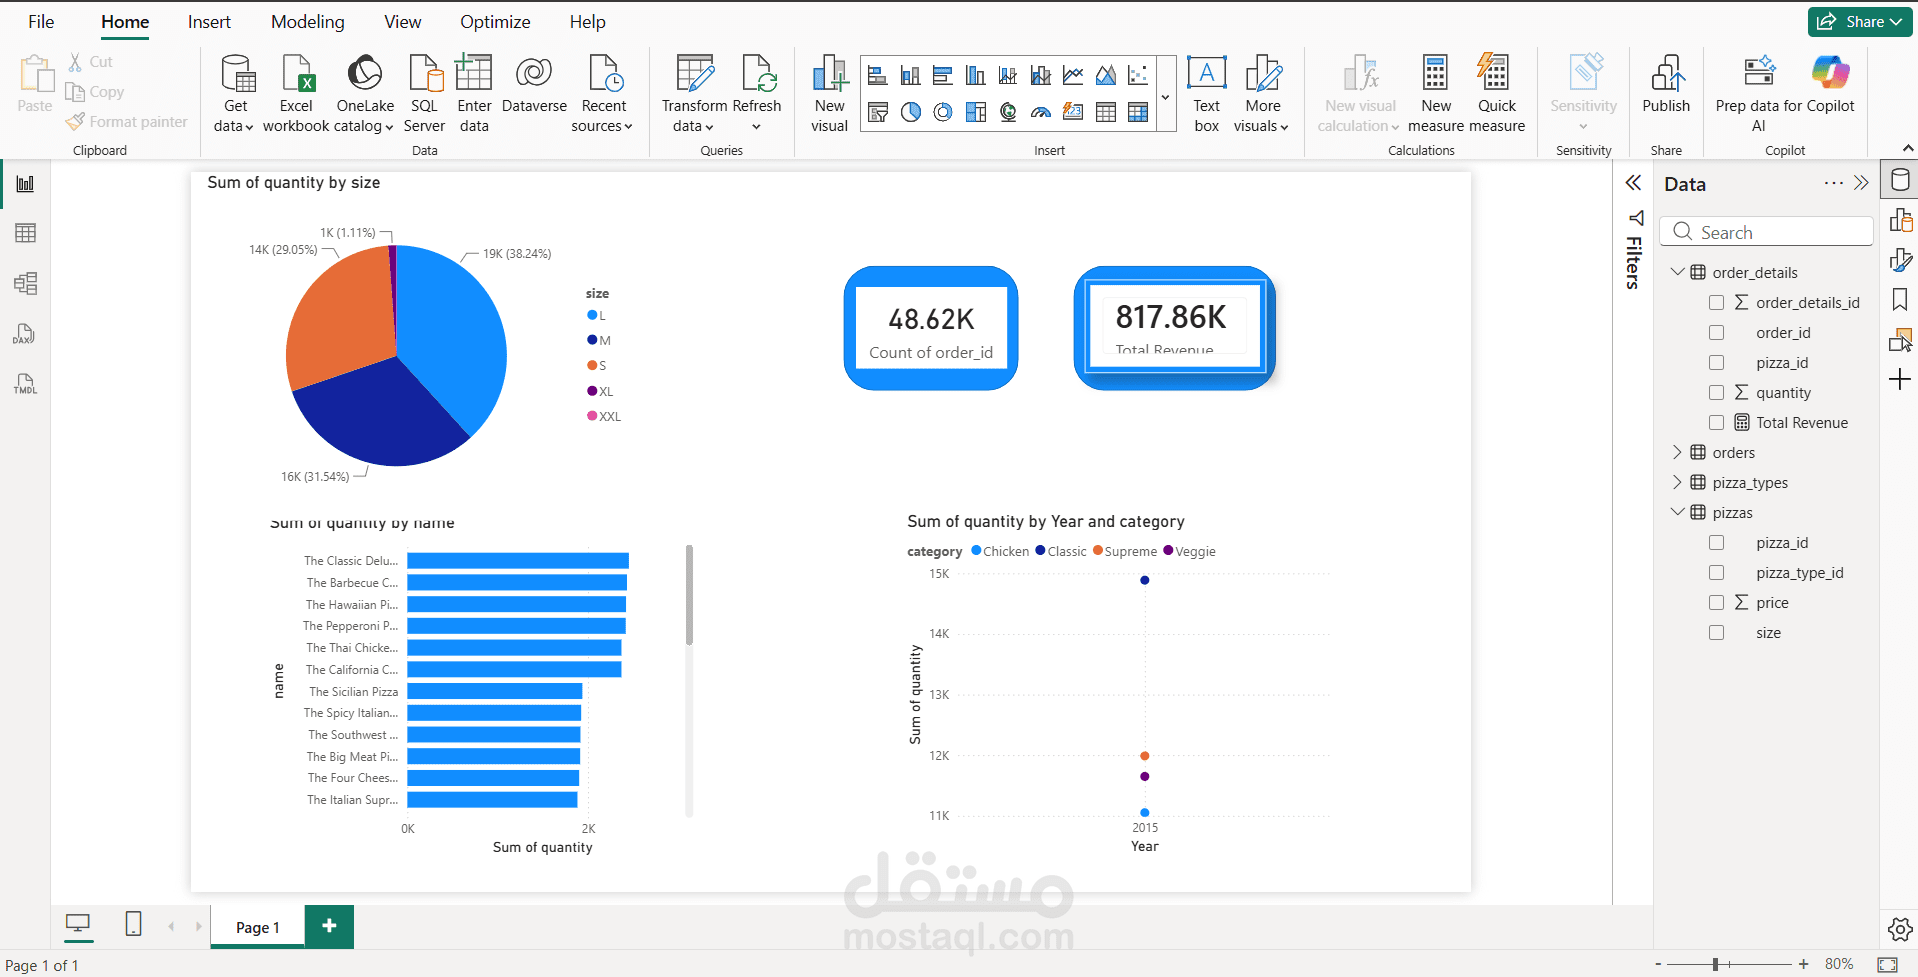Image resolution: width=1918 pixels, height=977 pixels.
Task: Check the quantity field
Action: (1716, 393)
